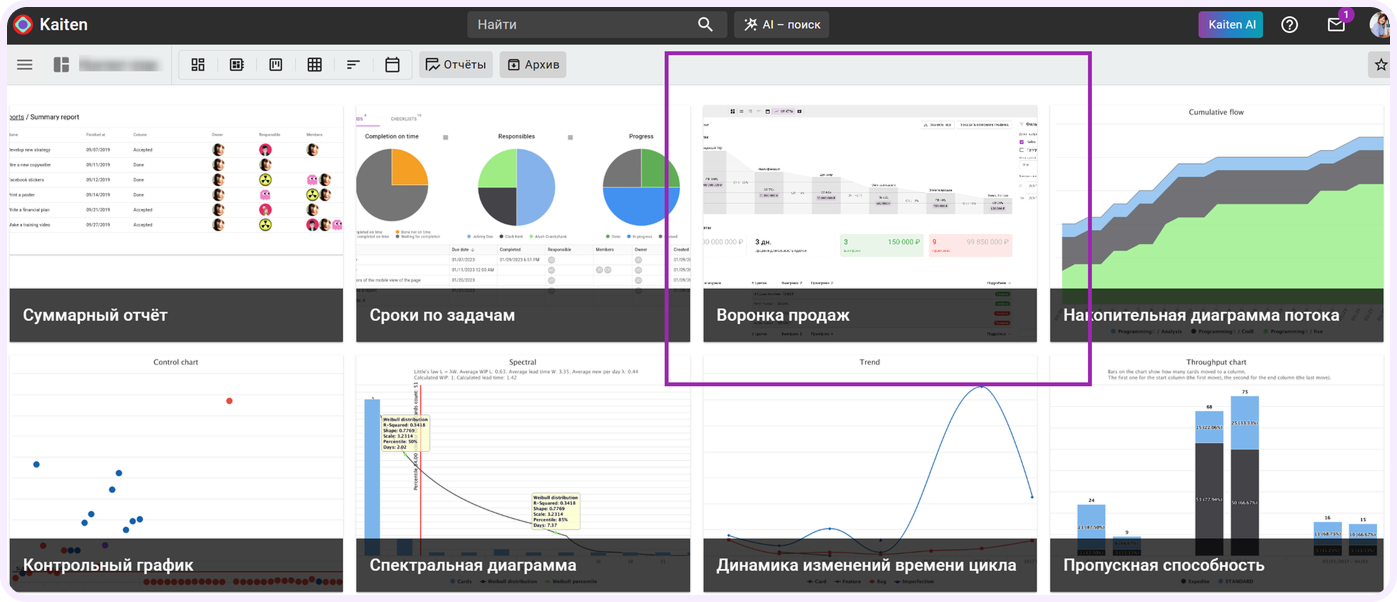Open the table grid view icon

(x=315, y=65)
